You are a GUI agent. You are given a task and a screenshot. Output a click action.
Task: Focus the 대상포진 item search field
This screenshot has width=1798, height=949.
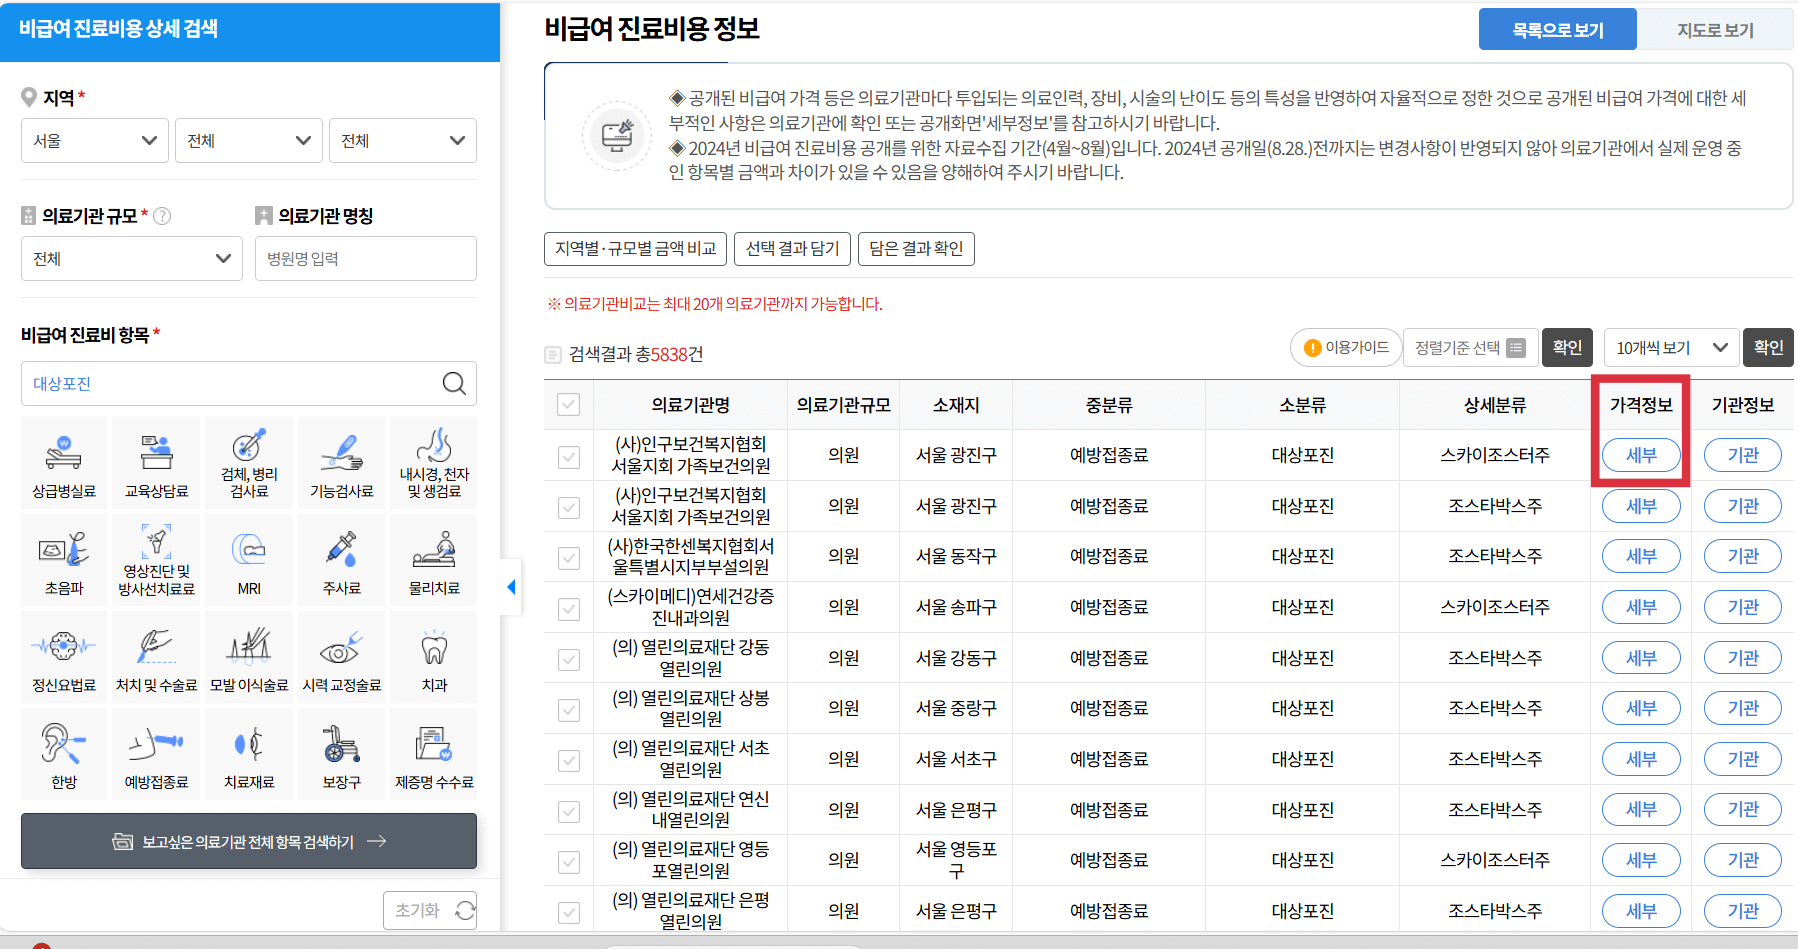pos(249,383)
